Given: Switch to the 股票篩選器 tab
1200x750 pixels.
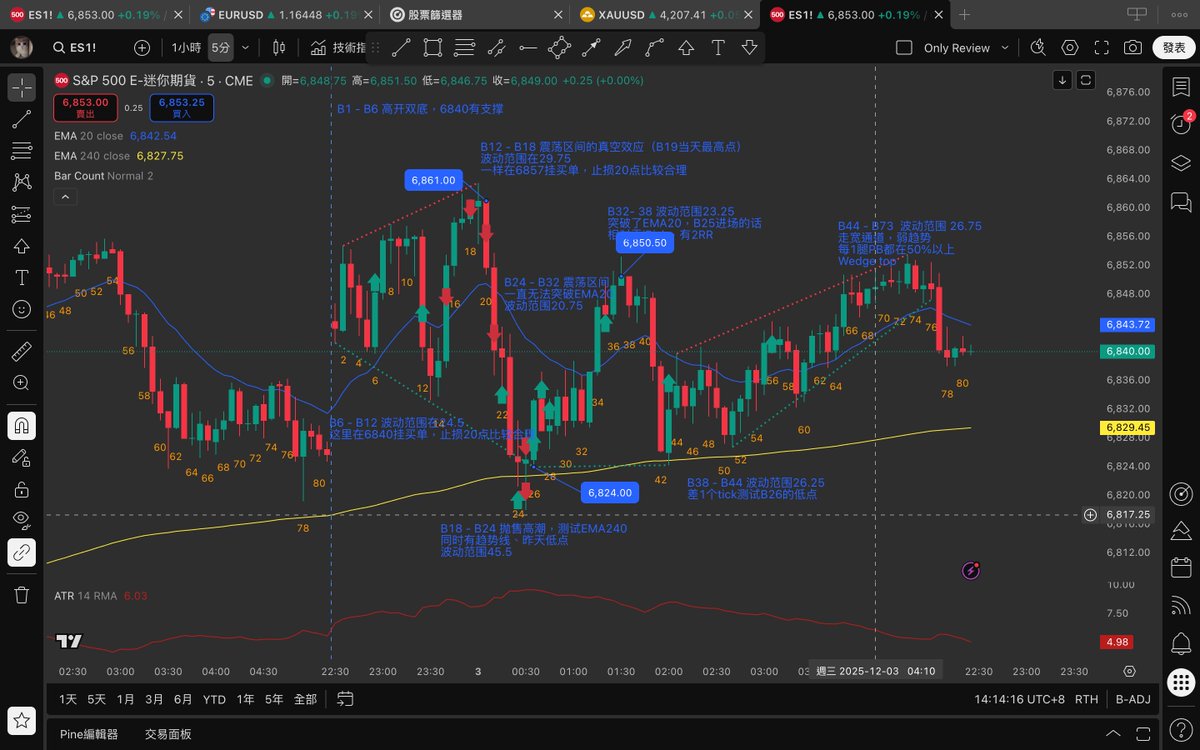Looking at the screenshot, I should [476, 15].
